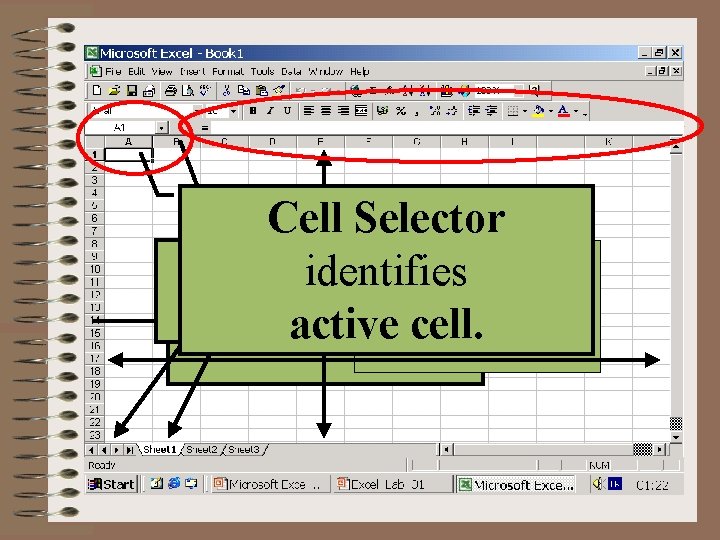720x540 pixels.
Task: Open the Zoom percentage dropdown
Action: tap(518, 90)
